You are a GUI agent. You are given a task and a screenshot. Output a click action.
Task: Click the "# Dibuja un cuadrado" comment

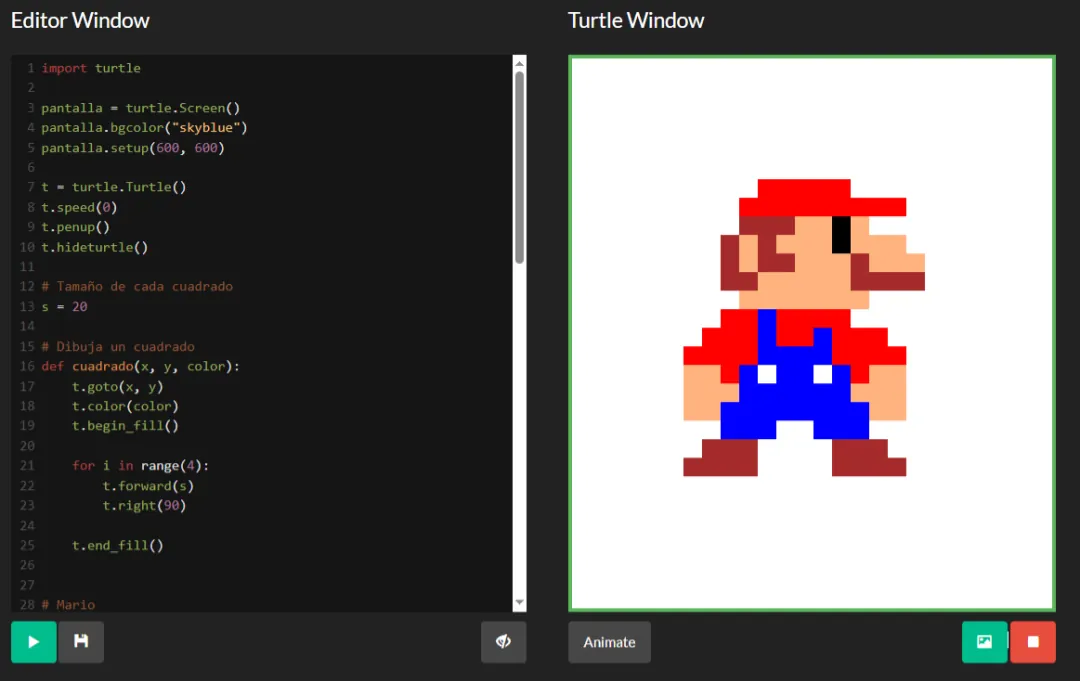(x=118, y=346)
